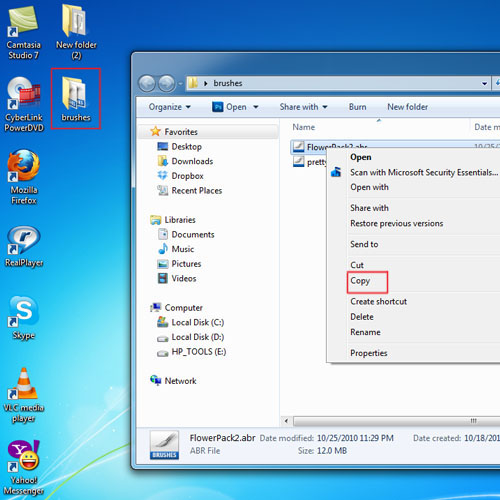Click the Music note icon in Libraries
This screenshot has height=500, width=500.
(x=163, y=249)
